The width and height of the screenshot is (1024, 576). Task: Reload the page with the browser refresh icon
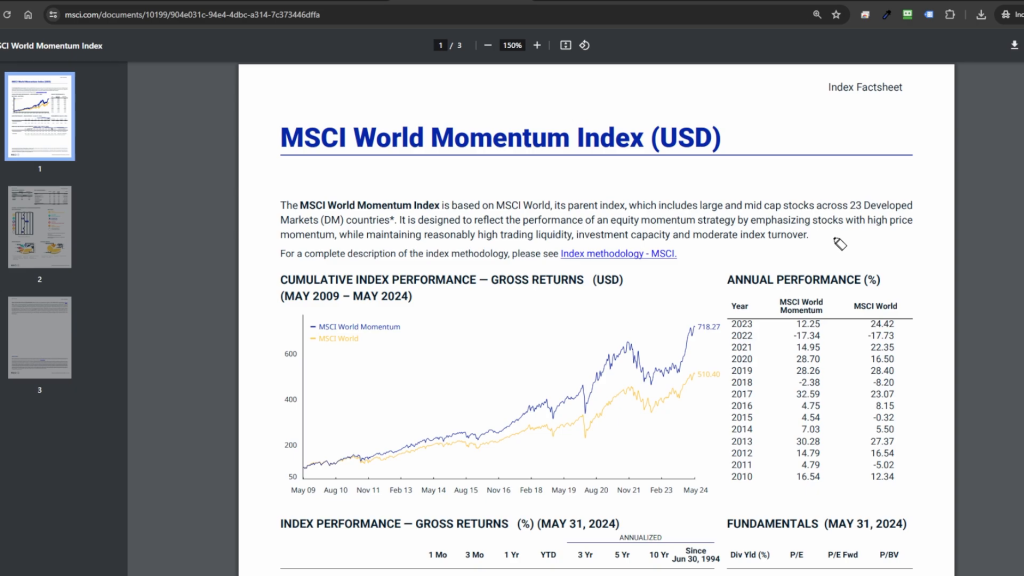tap(7, 14)
